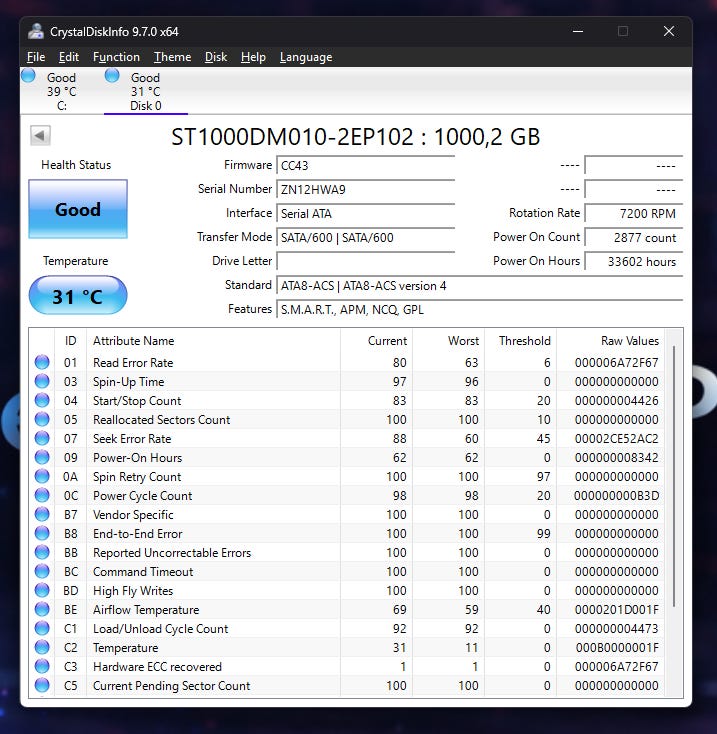The height and width of the screenshot is (734, 717).
Task: Click the Standard field ATA8-ACS
Action: pos(479,286)
